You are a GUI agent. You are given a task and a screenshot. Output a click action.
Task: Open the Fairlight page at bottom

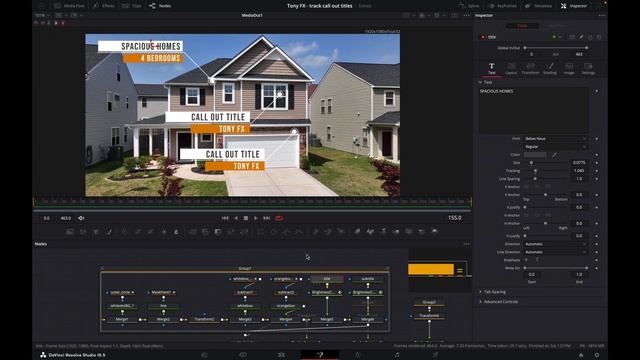point(397,355)
